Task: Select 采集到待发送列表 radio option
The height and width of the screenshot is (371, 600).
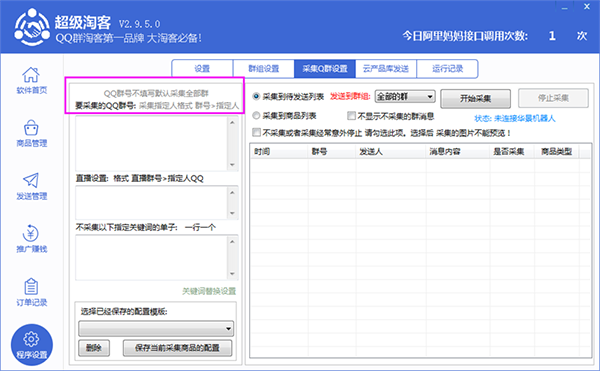Action: (256, 96)
